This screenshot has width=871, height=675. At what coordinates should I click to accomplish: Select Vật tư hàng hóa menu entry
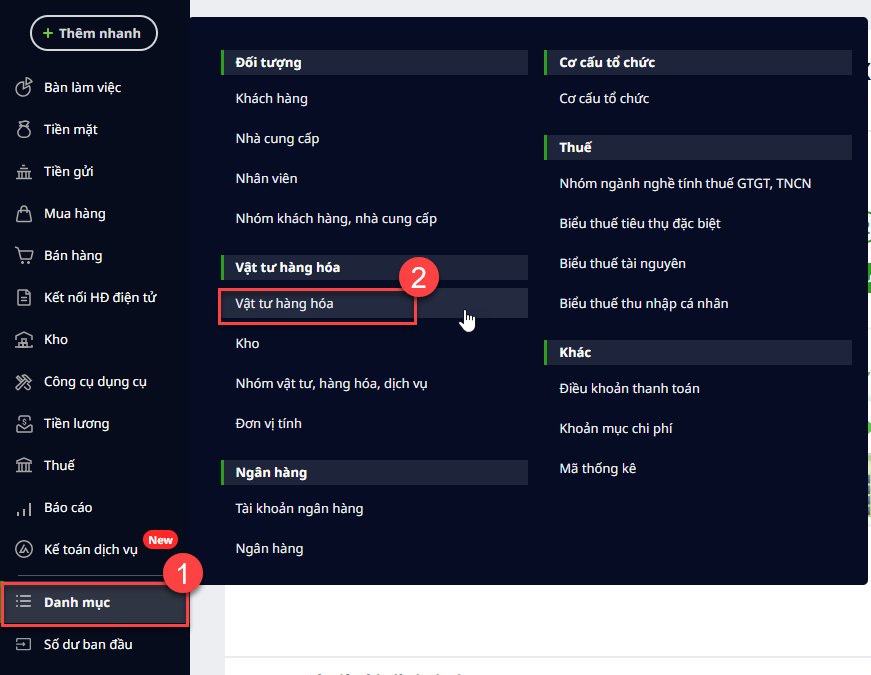point(284,303)
